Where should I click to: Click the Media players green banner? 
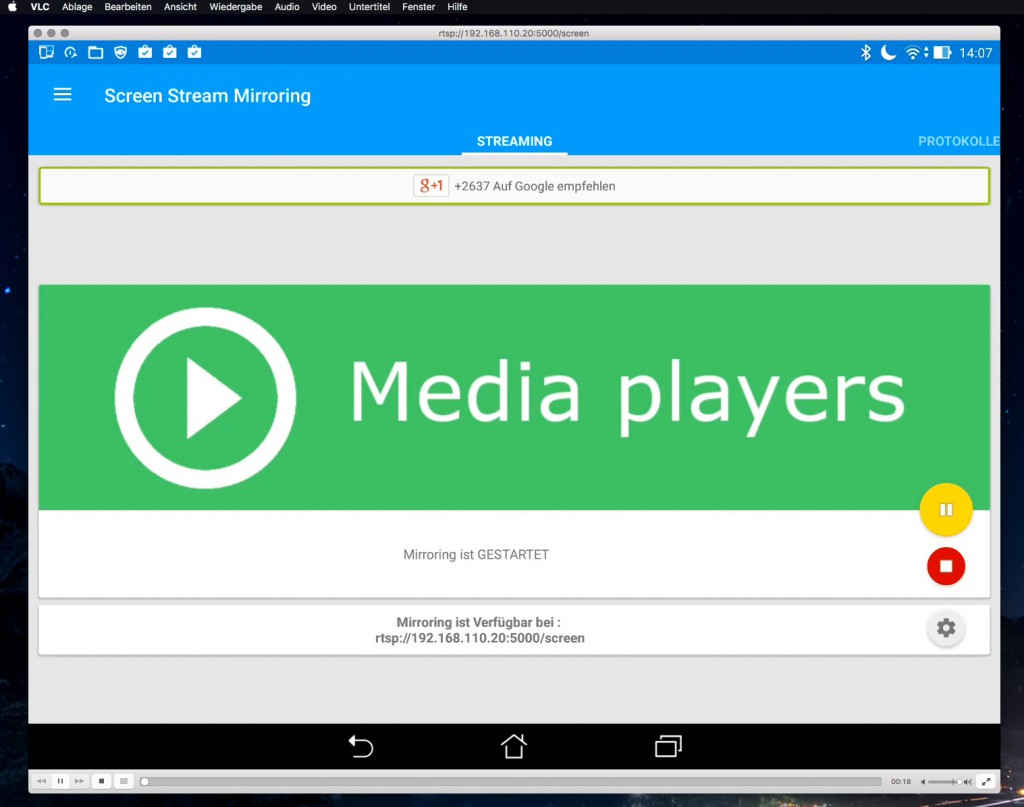click(514, 397)
